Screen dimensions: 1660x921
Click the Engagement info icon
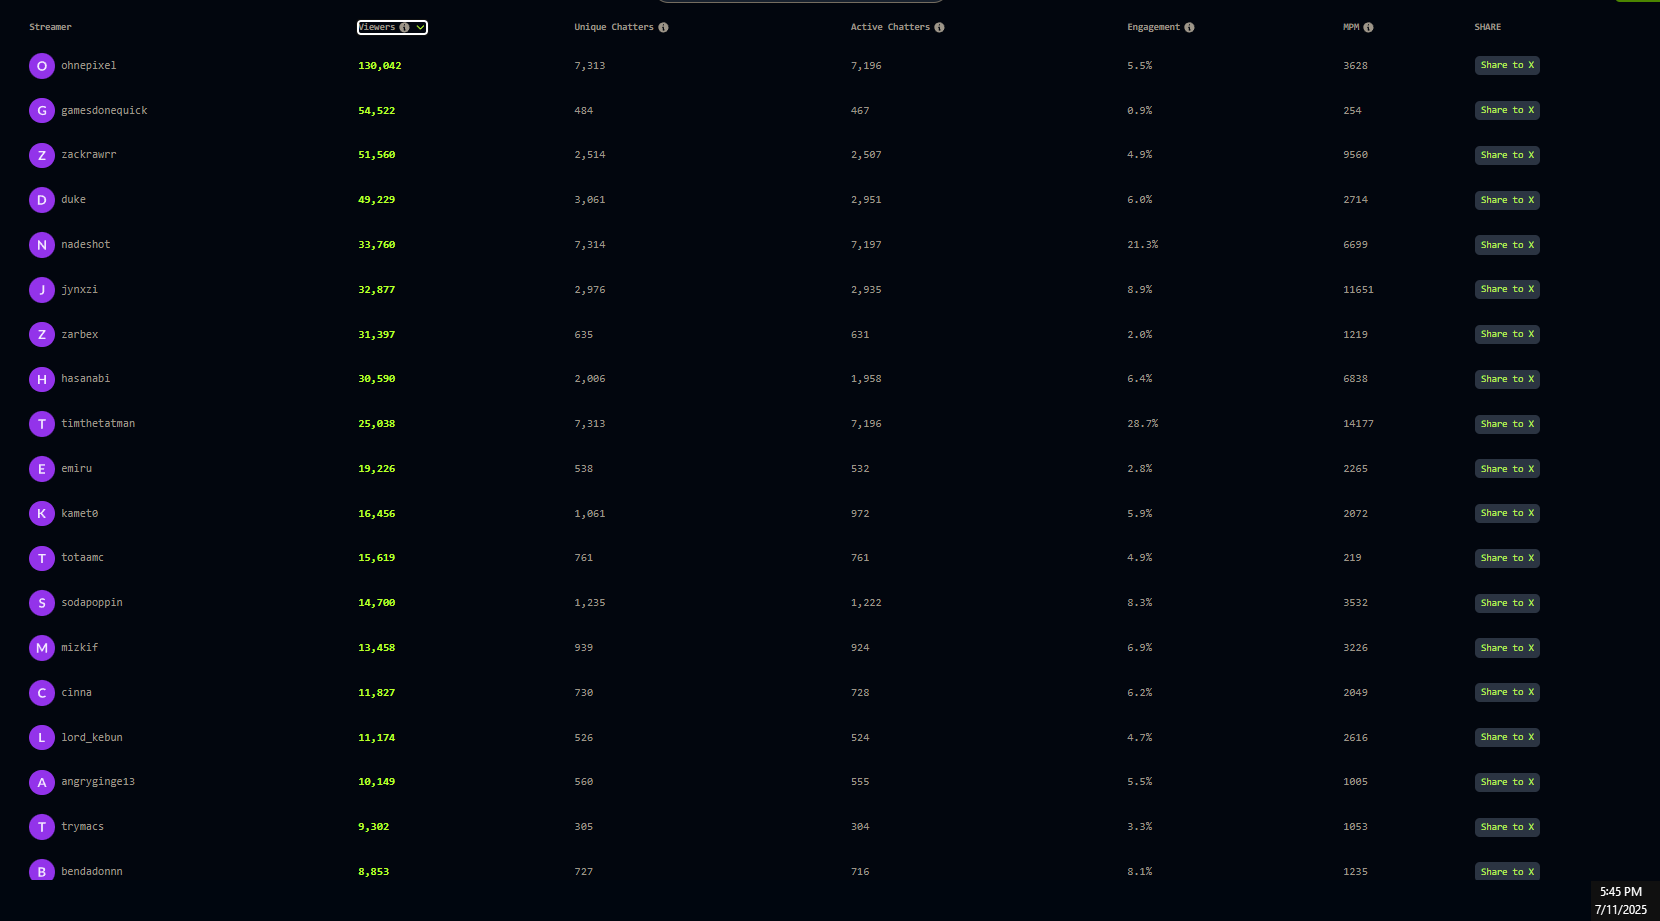[1189, 27]
